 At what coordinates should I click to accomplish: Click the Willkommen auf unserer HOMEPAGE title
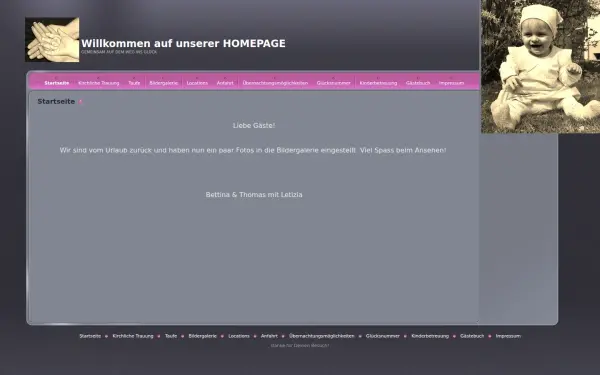[x=183, y=43]
